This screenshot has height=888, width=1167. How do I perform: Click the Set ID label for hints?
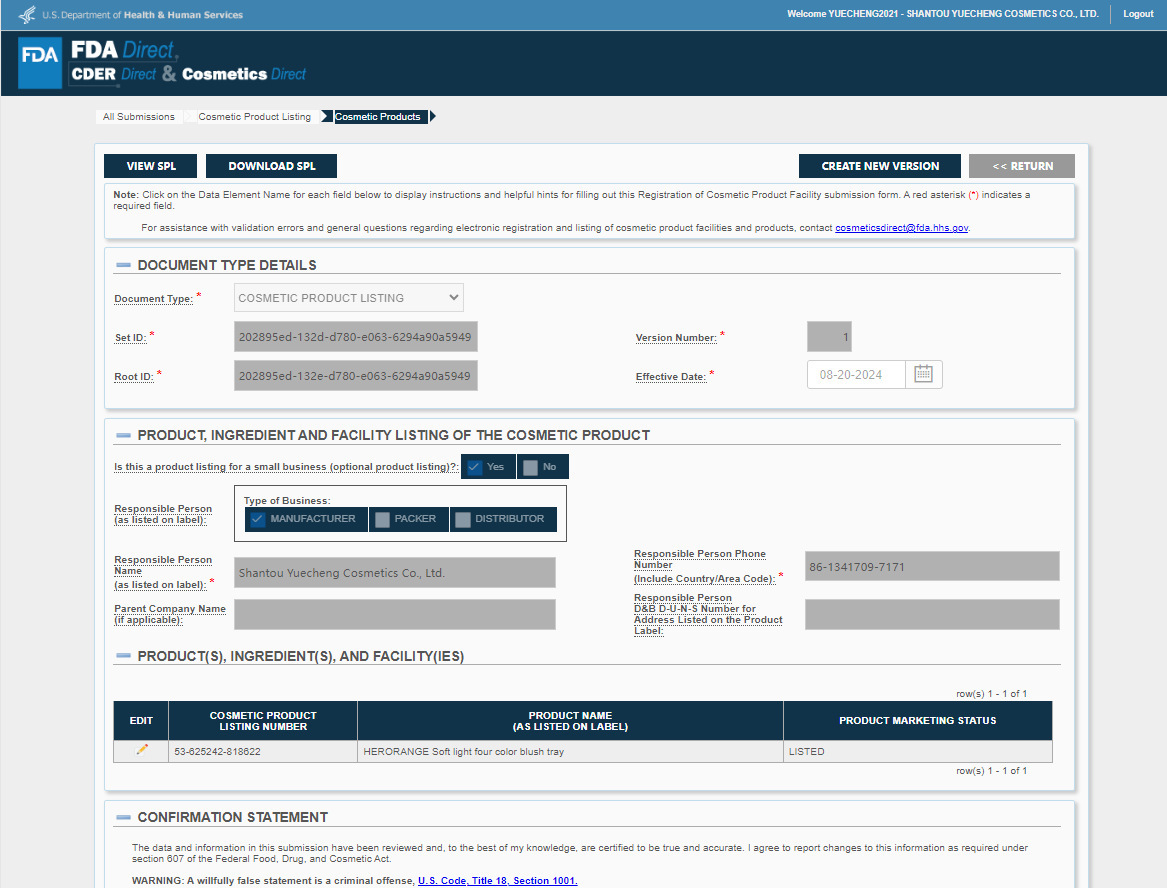tap(130, 337)
